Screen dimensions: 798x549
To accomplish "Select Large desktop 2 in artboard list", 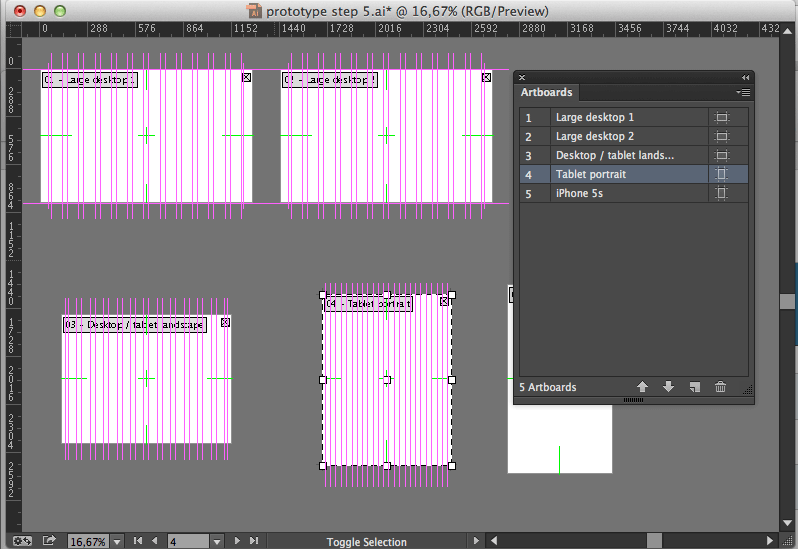I will [x=595, y=137].
